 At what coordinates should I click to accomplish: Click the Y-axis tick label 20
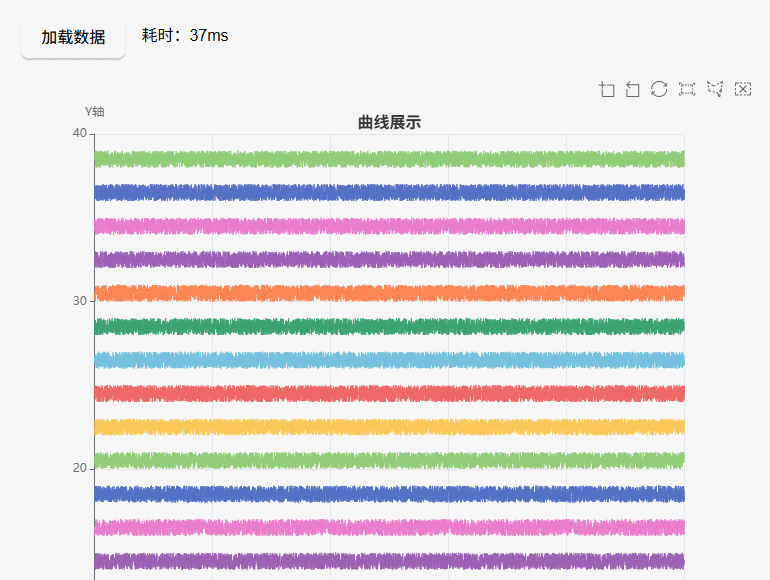click(80, 468)
